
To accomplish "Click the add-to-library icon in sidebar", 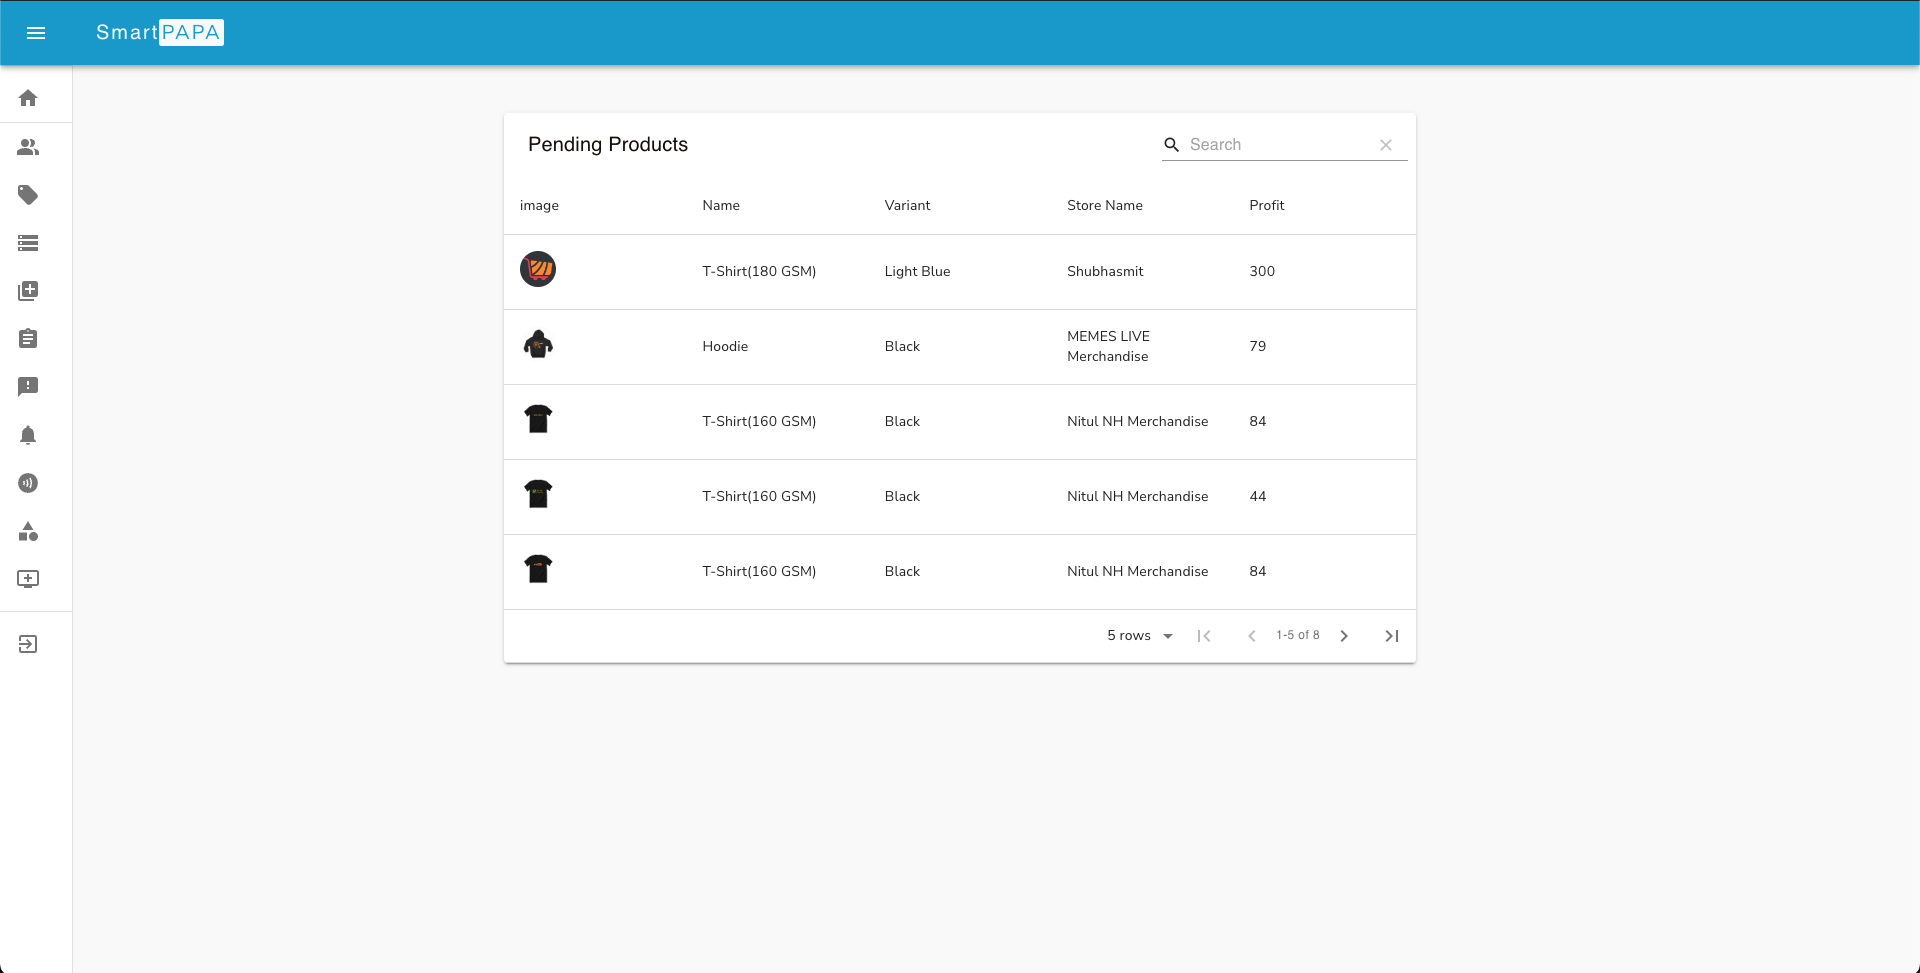I will point(28,291).
